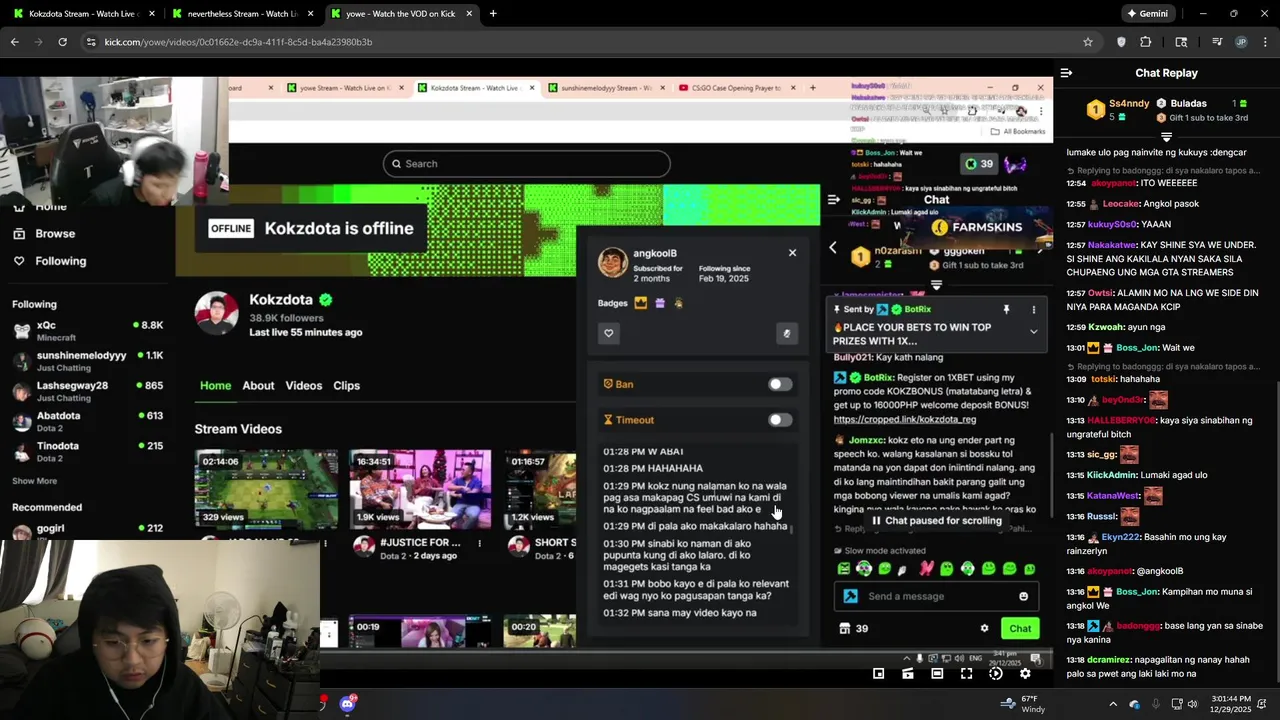Toggle the Ban switch for angkoolB
The image size is (1280, 720).
pos(780,384)
